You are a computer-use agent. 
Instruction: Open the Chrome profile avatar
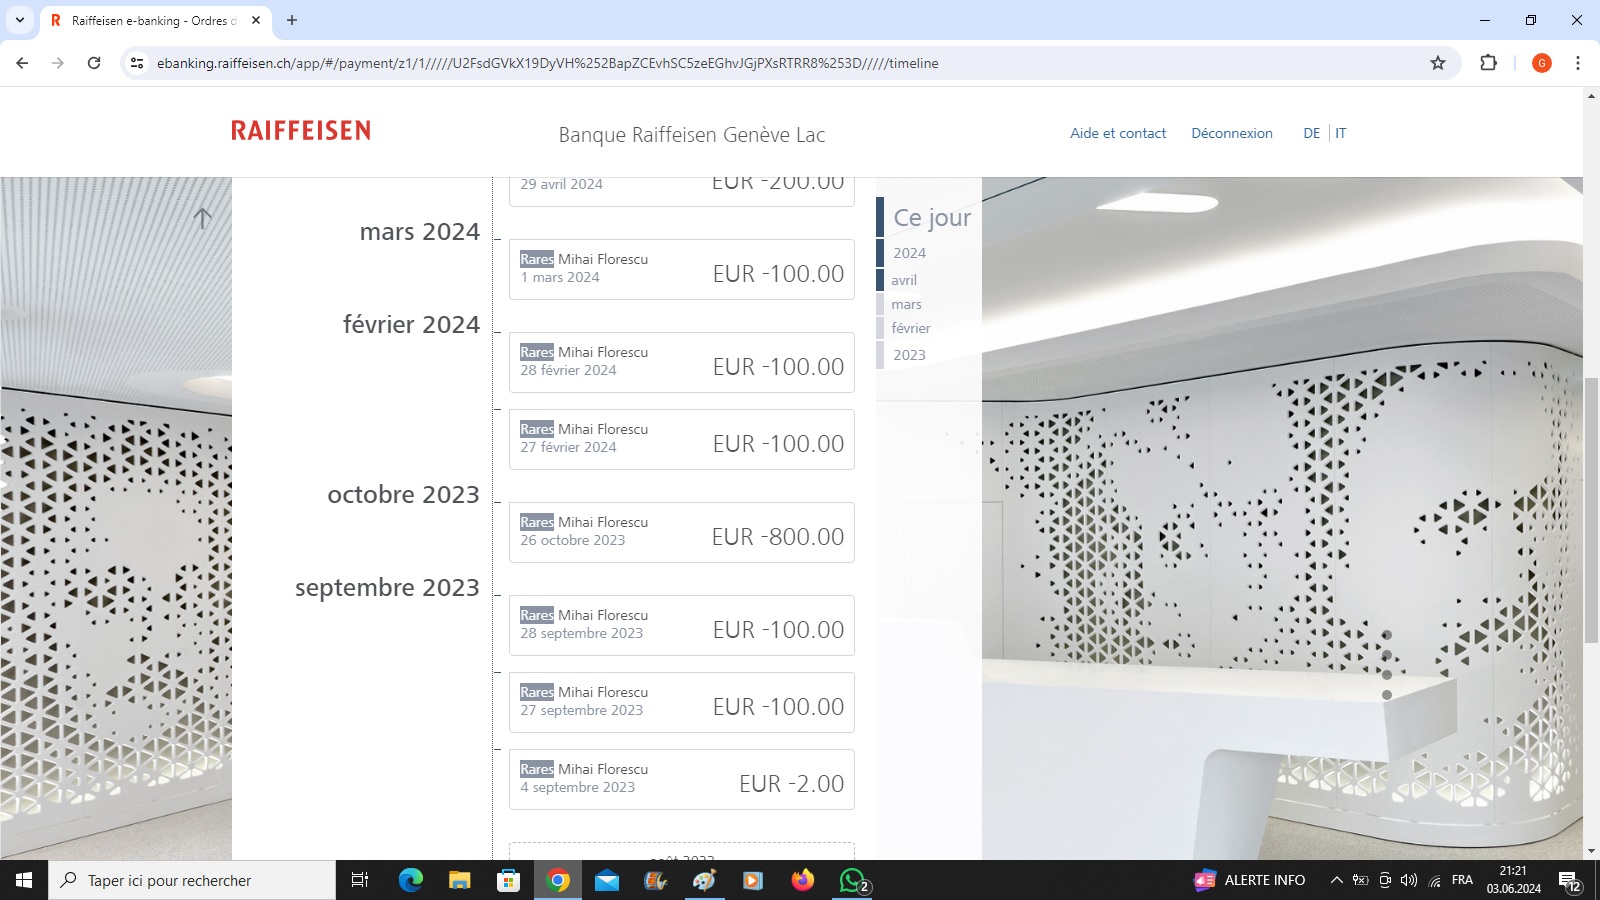[1541, 63]
